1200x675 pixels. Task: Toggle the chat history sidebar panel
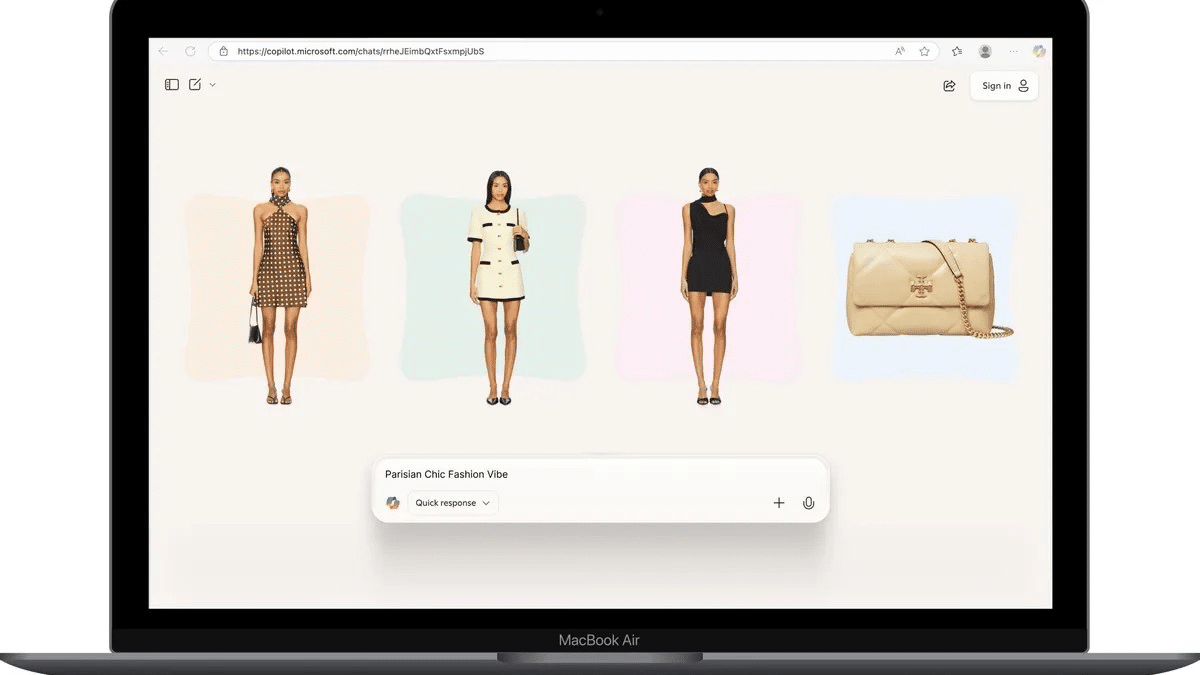(171, 84)
